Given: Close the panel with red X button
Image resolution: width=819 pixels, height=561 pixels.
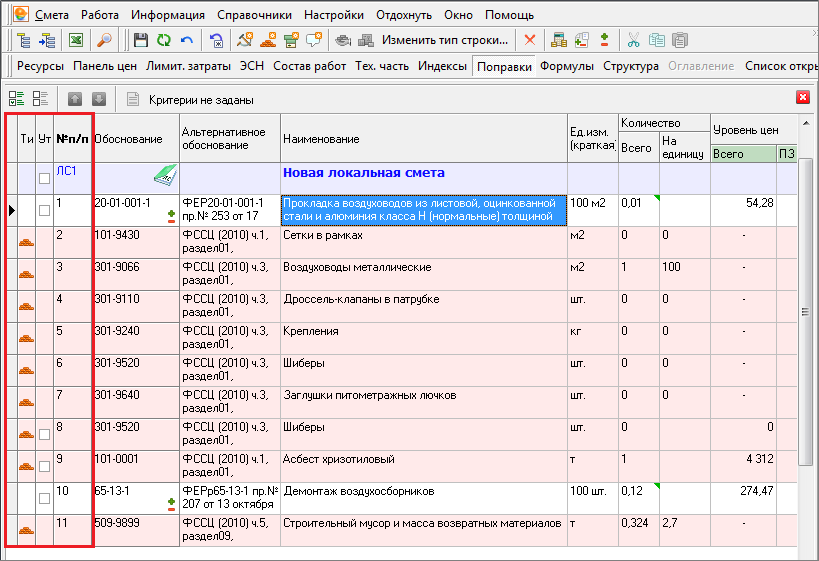Looking at the screenshot, I should [x=803, y=97].
